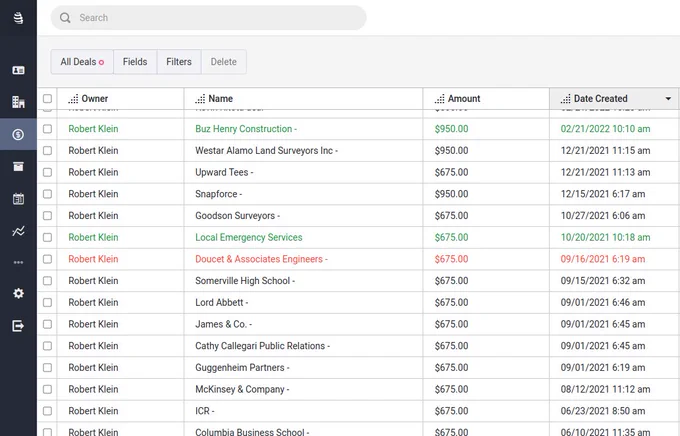Check the Doucet & Associates Engineers row
Image resolution: width=680 pixels, height=436 pixels.
pos(47,259)
